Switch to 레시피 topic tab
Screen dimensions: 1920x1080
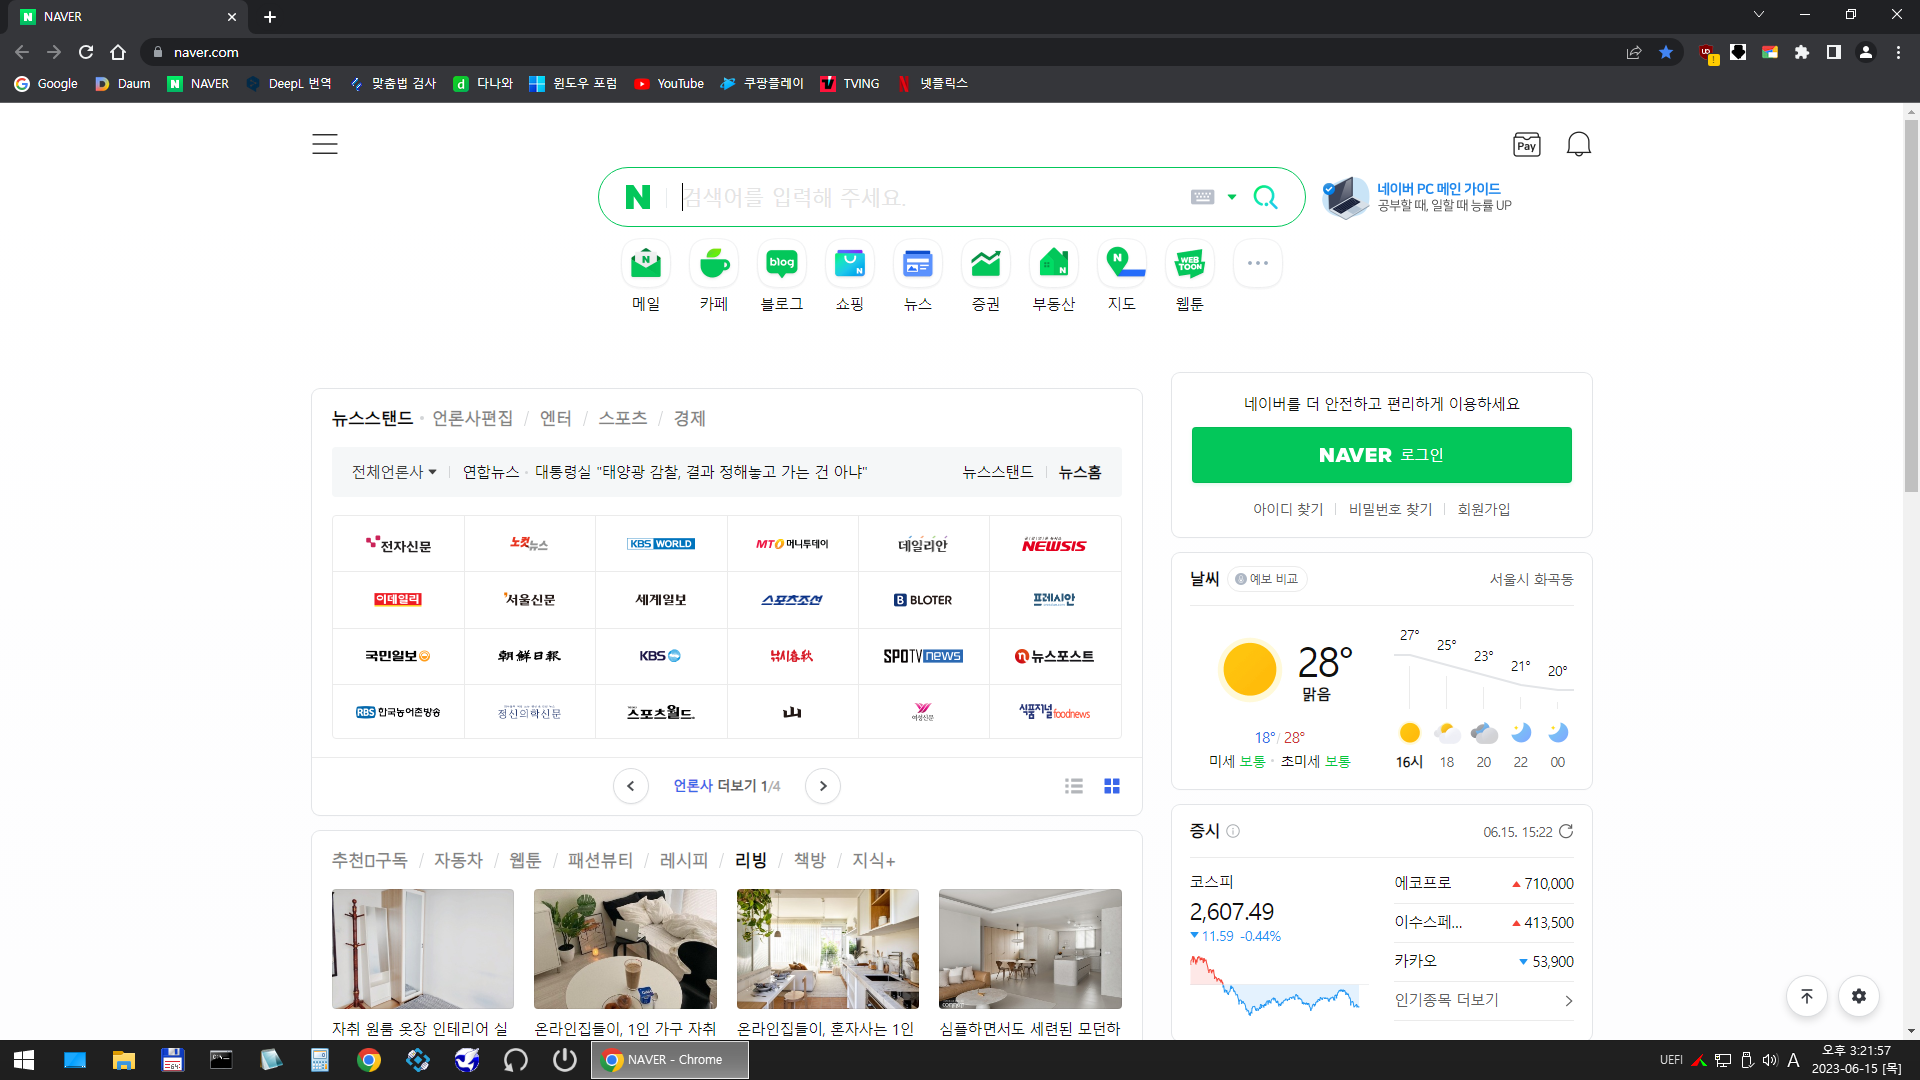684,860
